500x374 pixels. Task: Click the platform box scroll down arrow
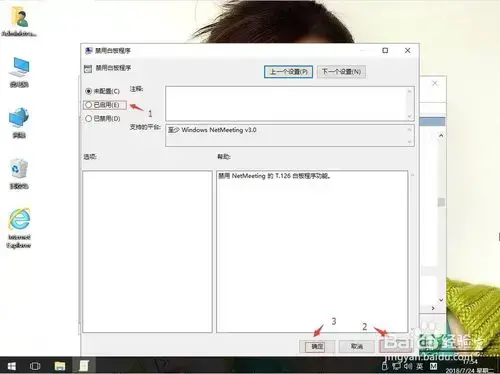[410, 142]
